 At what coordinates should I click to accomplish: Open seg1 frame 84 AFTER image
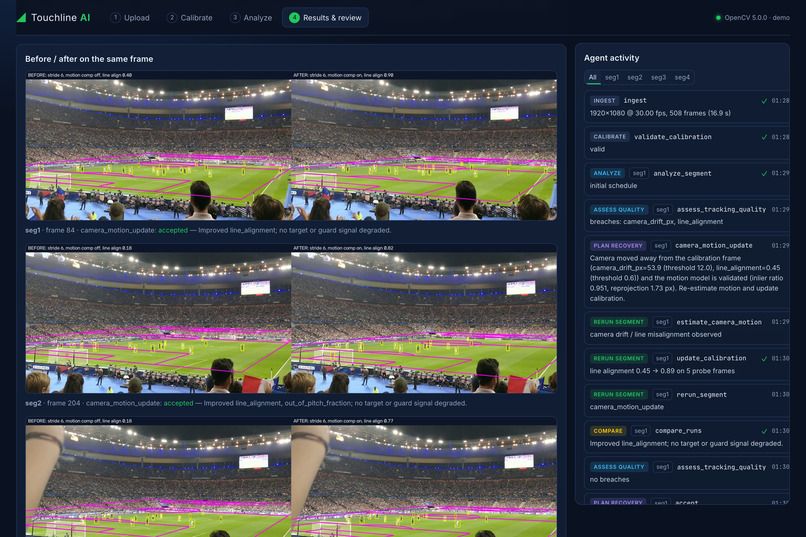click(424, 150)
